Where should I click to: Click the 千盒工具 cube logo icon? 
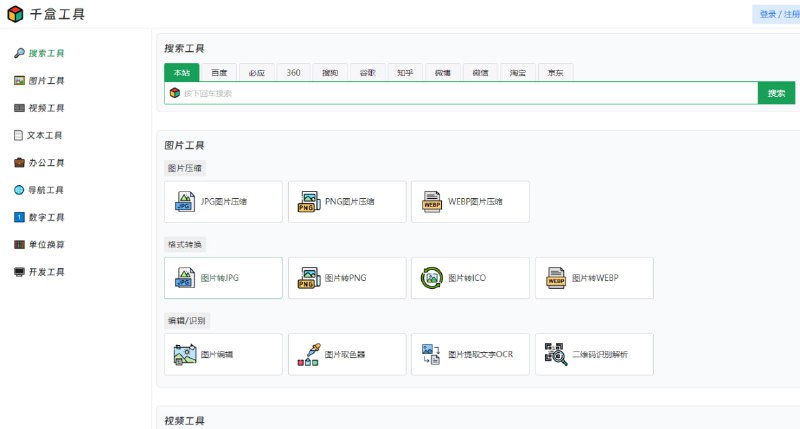point(15,14)
